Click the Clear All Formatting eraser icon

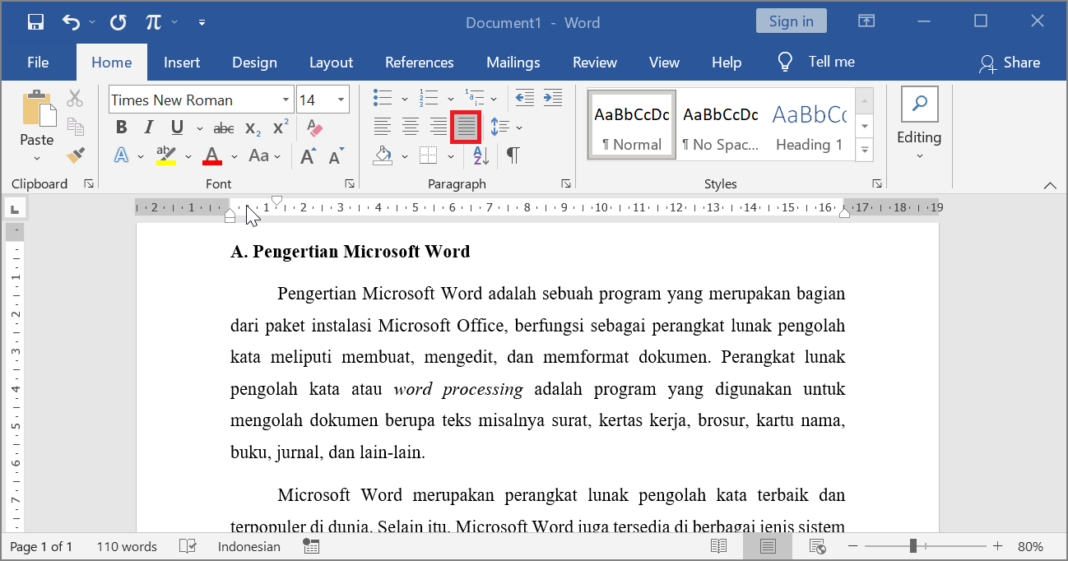[314, 127]
